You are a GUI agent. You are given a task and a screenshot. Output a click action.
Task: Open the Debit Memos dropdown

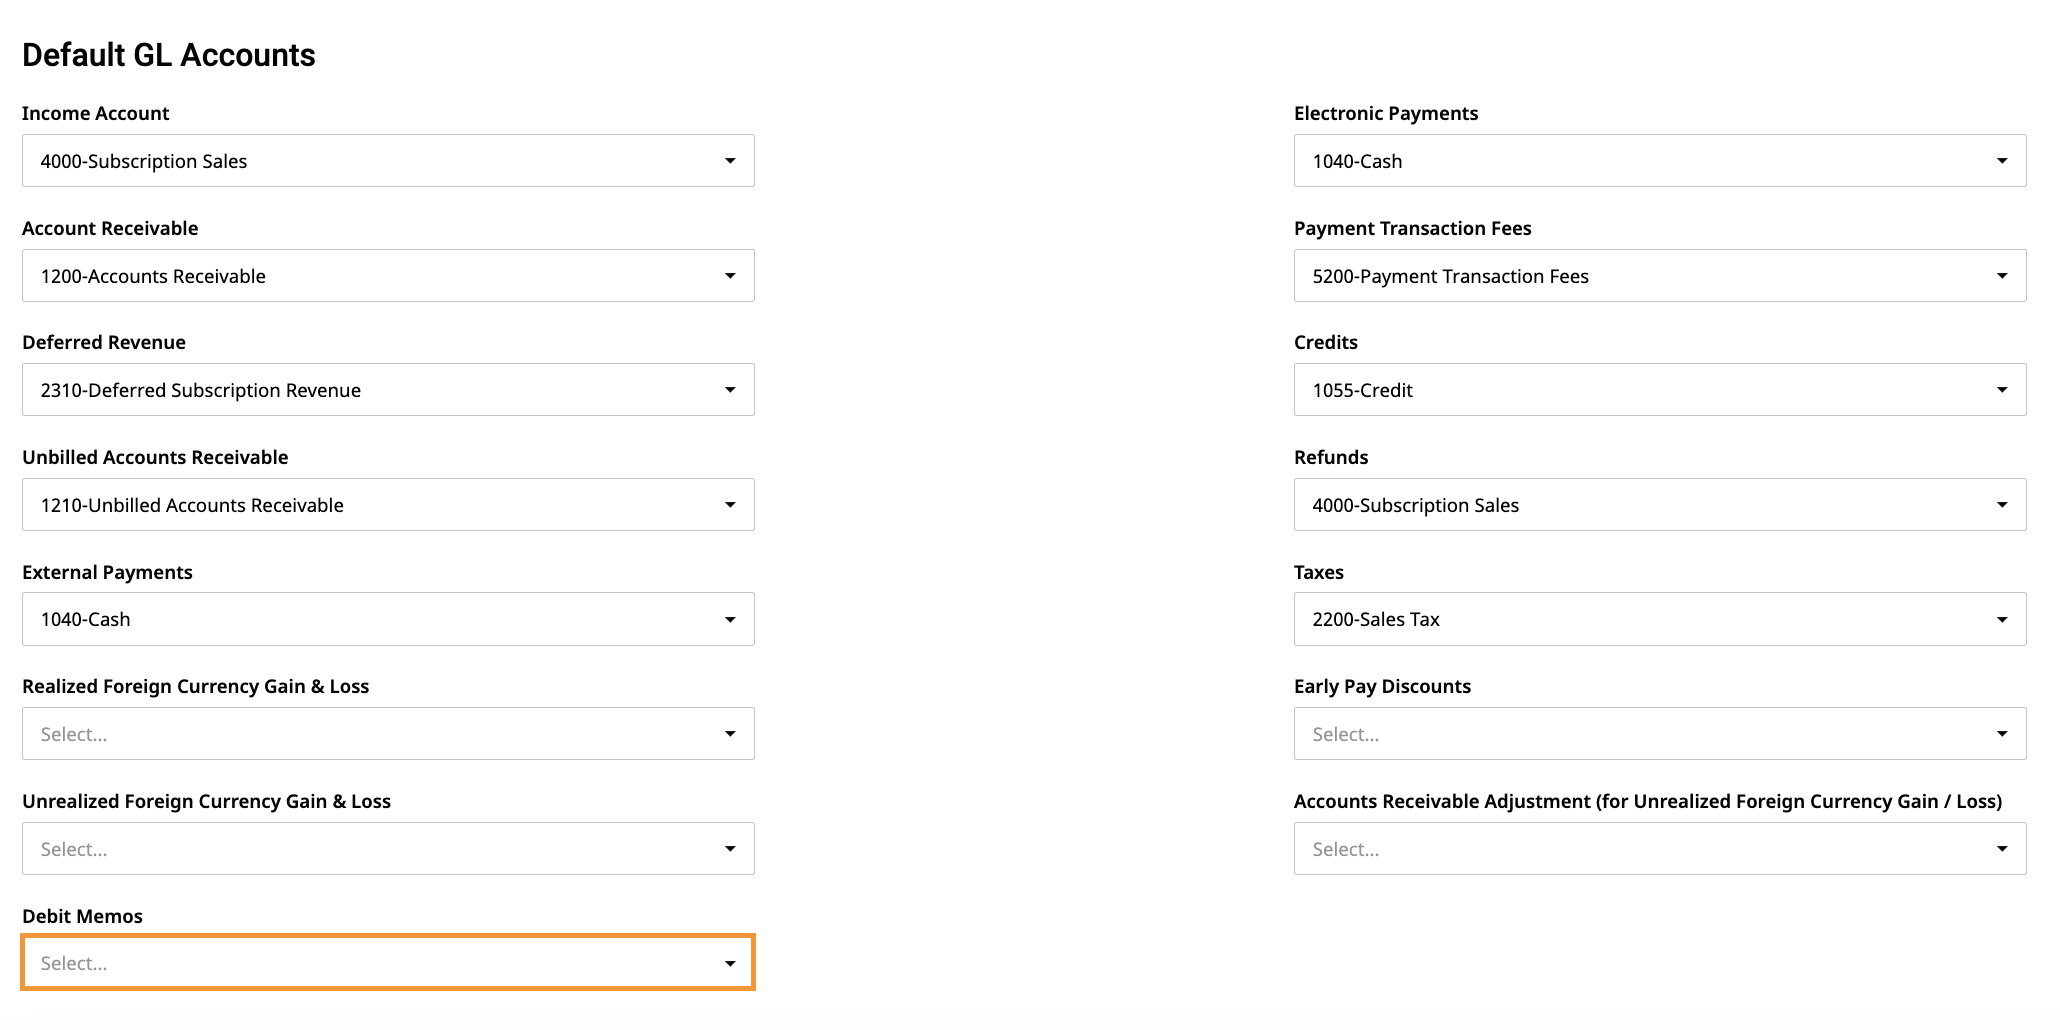coord(388,963)
